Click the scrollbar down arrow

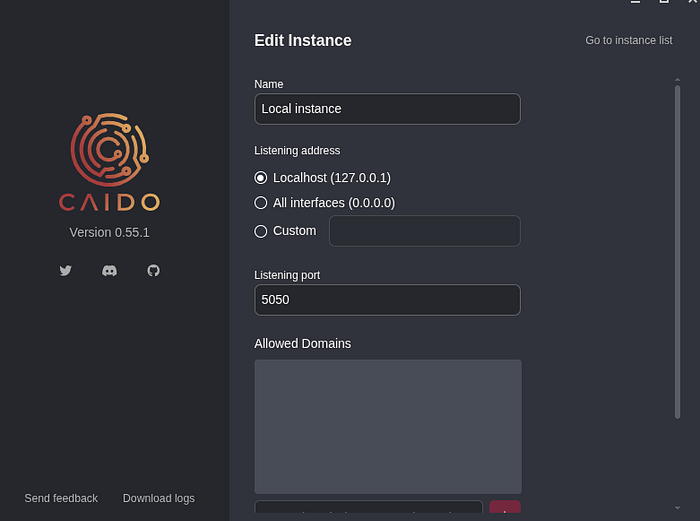(677, 508)
